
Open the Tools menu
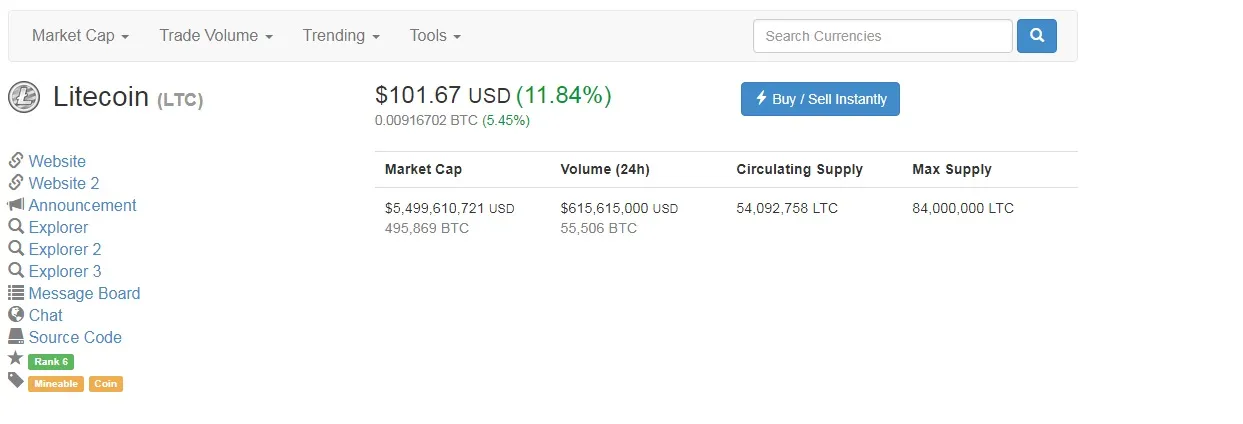click(435, 35)
